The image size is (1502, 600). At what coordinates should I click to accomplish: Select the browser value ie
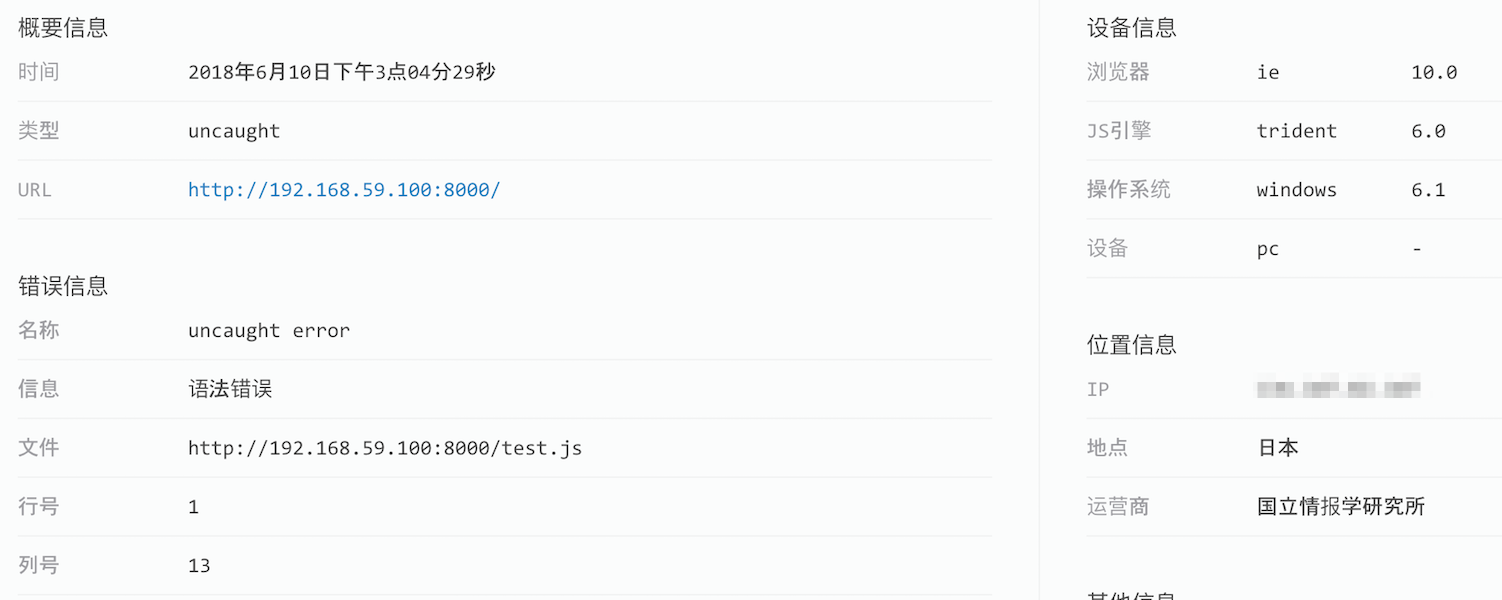pos(1268,71)
